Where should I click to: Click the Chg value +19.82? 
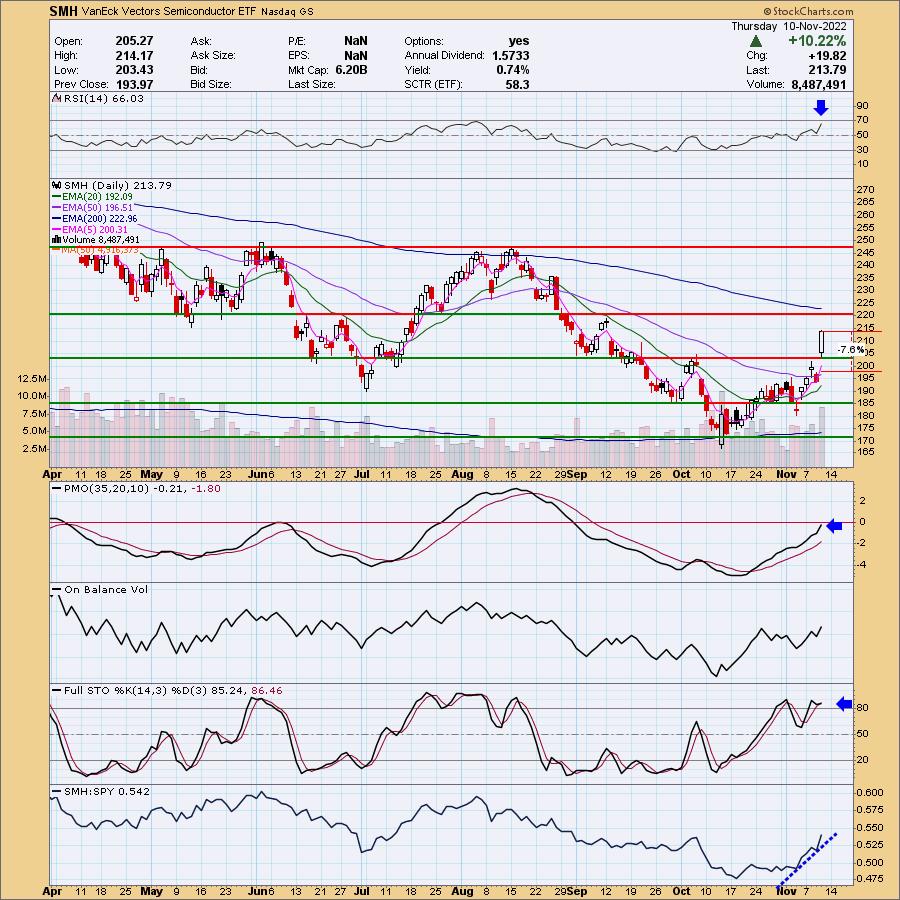tap(827, 56)
